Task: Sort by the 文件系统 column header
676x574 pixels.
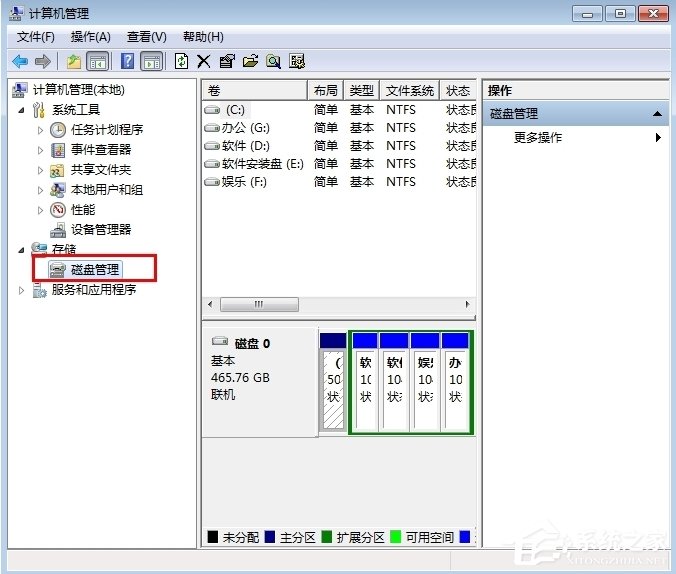Action: (x=410, y=91)
